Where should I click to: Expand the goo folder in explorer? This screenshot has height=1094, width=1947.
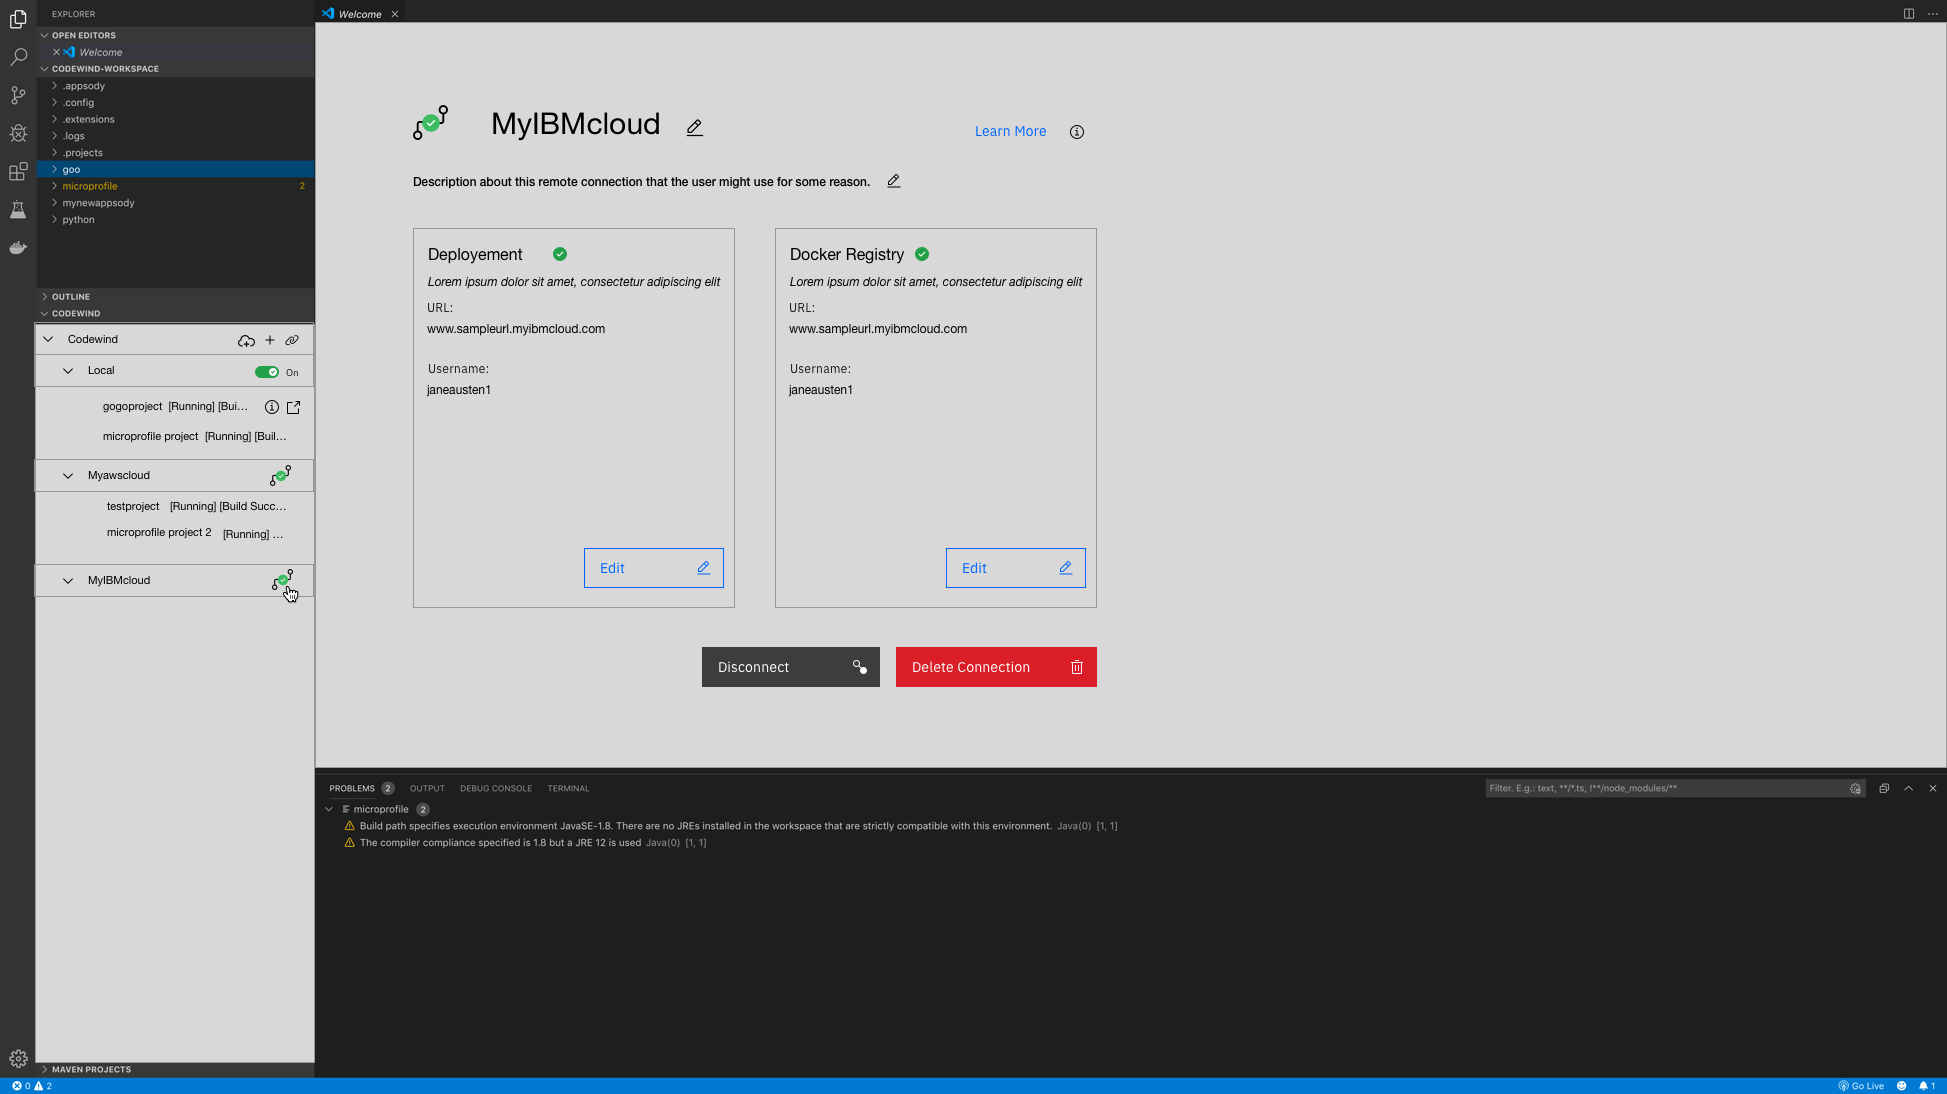coord(71,169)
